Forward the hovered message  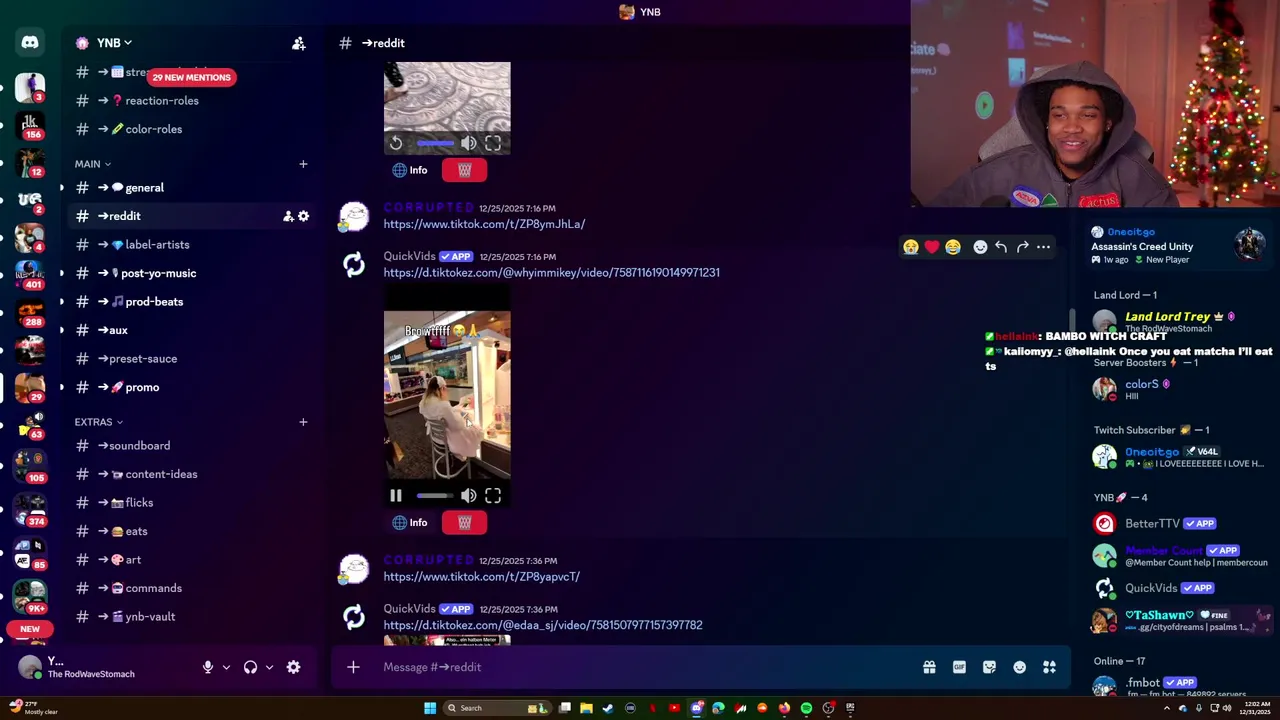point(1022,247)
